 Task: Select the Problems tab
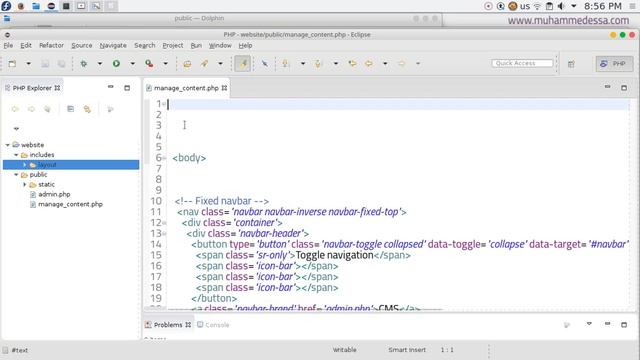pyautogui.click(x=168, y=325)
